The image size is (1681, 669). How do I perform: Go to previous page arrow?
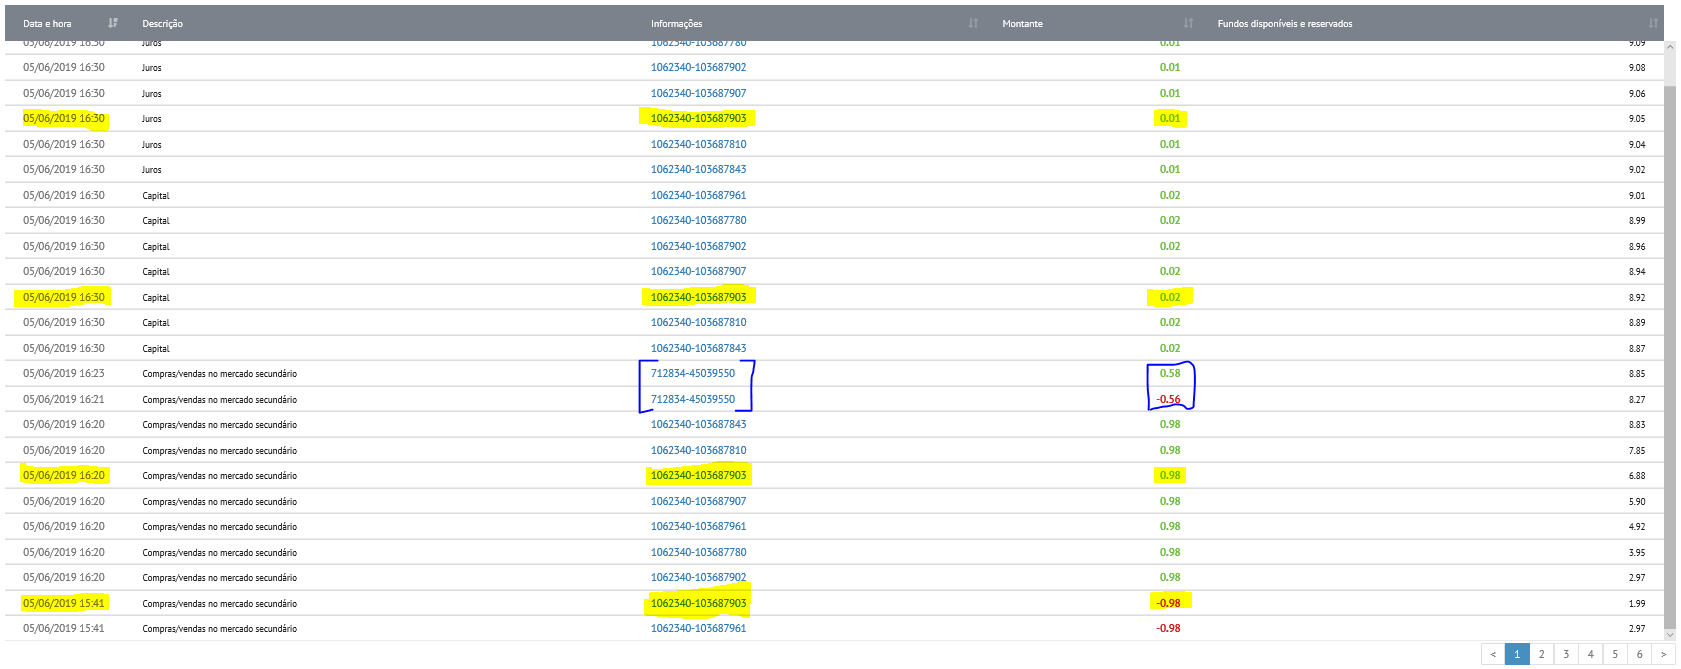[1493, 654]
